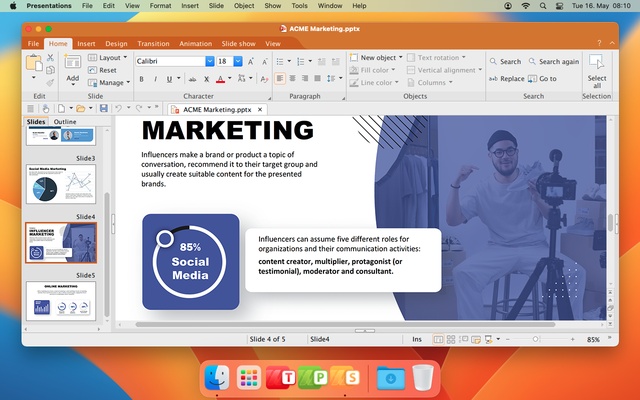Click the Reset slide button
Viewport: 640px width, 400px height.
point(102,70)
